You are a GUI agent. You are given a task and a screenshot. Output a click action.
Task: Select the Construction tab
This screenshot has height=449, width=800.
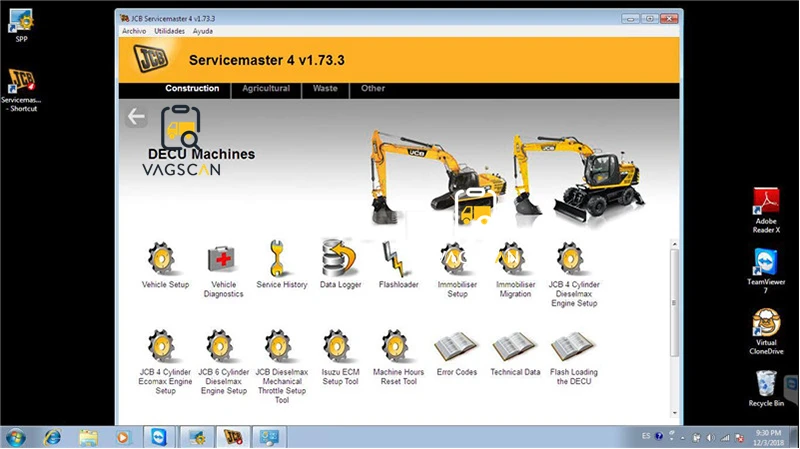pos(192,88)
